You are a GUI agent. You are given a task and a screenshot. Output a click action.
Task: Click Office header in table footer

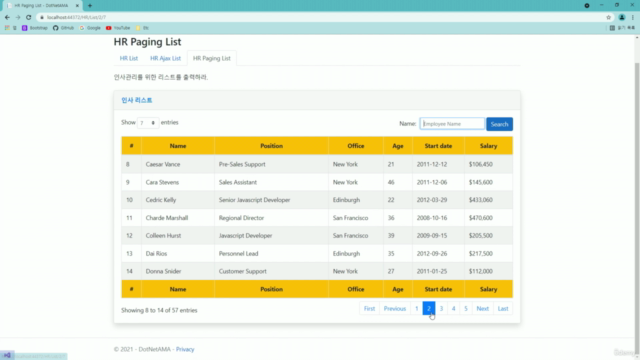tap(356, 289)
